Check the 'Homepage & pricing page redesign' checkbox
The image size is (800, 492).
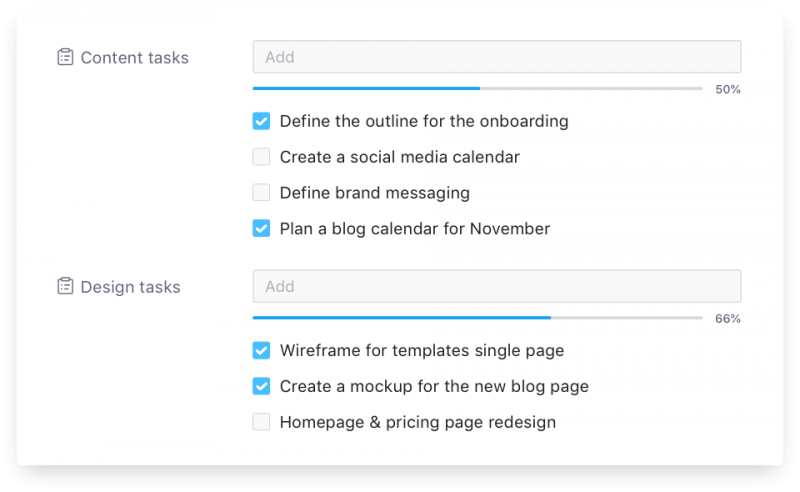point(261,422)
